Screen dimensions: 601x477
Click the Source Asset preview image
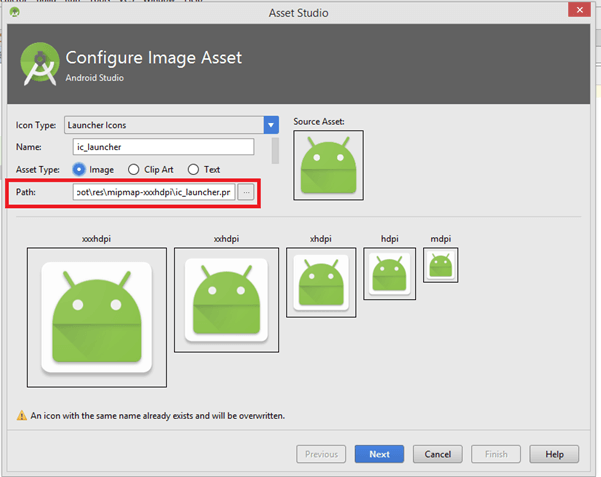pyautogui.click(x=328, y=165)
